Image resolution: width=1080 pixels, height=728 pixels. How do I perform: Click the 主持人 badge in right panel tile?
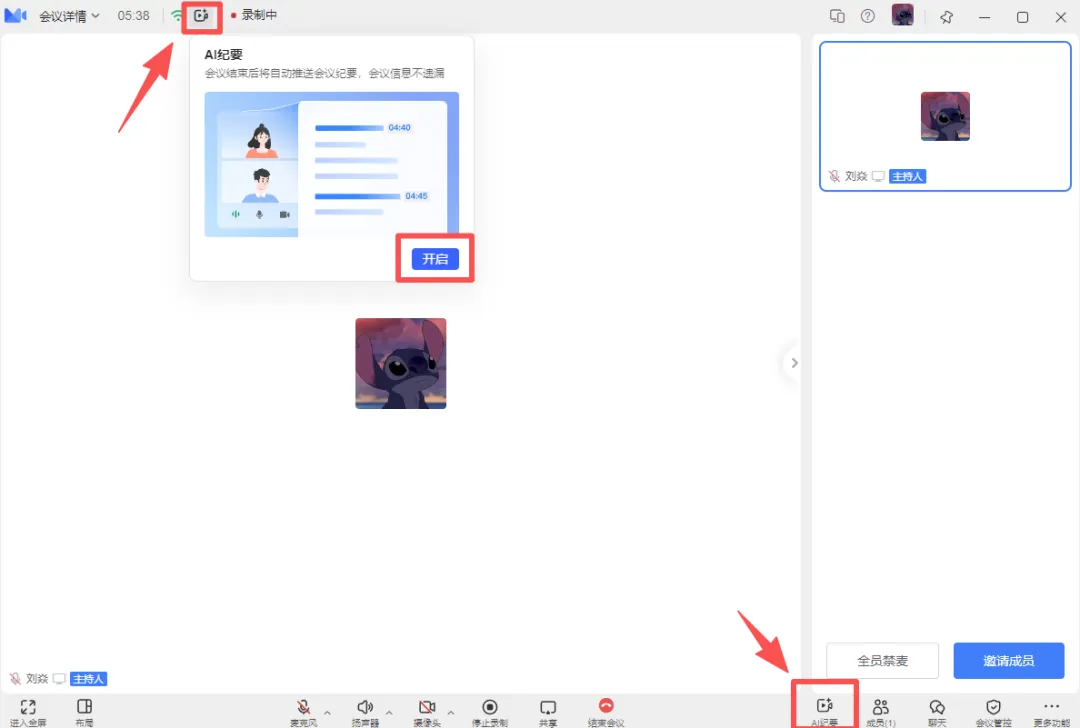pyautogui.click(x=907, y=176)
